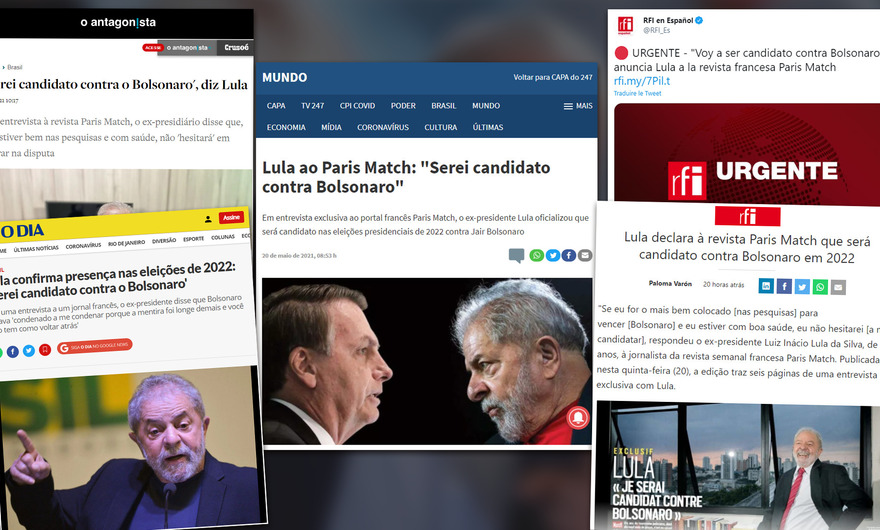The width and height of the screenshot is (880, 530).
Task: Click the Voltar para CAPA do 247 link
Action: 553,77
